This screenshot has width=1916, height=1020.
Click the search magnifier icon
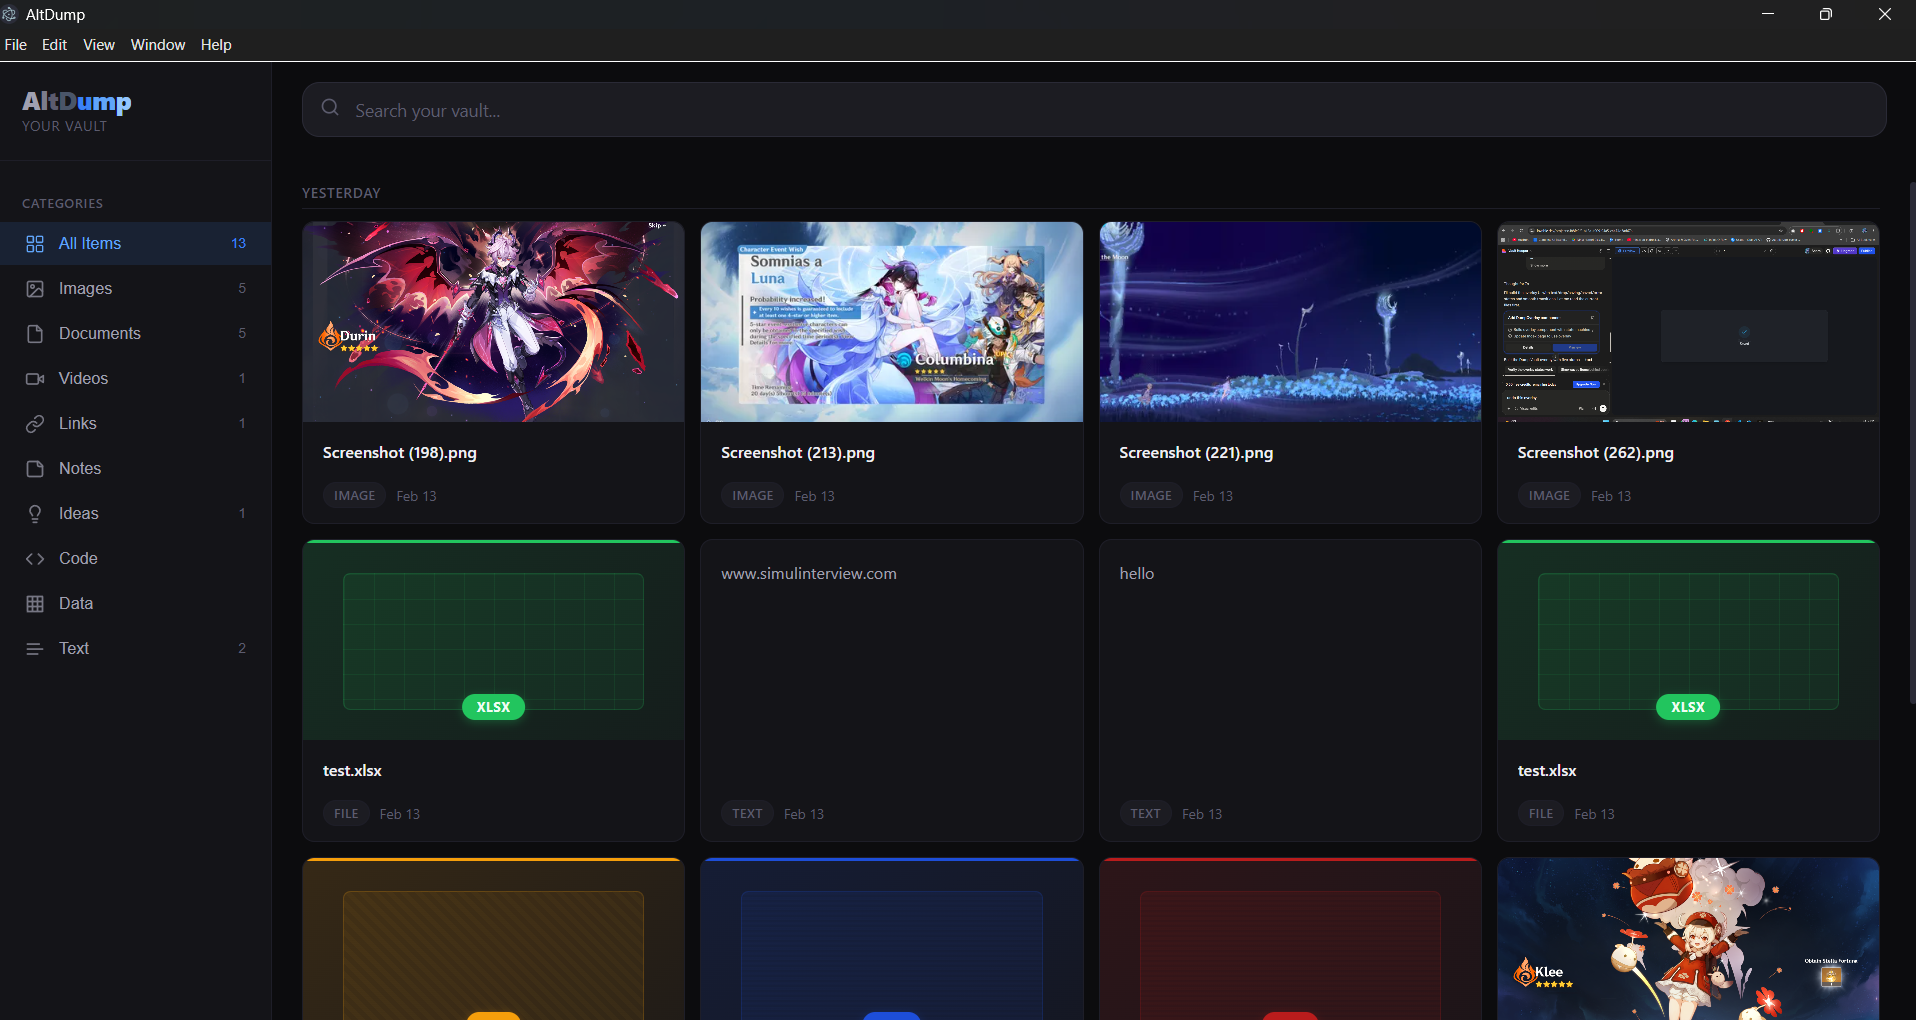[x=329, y=108]
